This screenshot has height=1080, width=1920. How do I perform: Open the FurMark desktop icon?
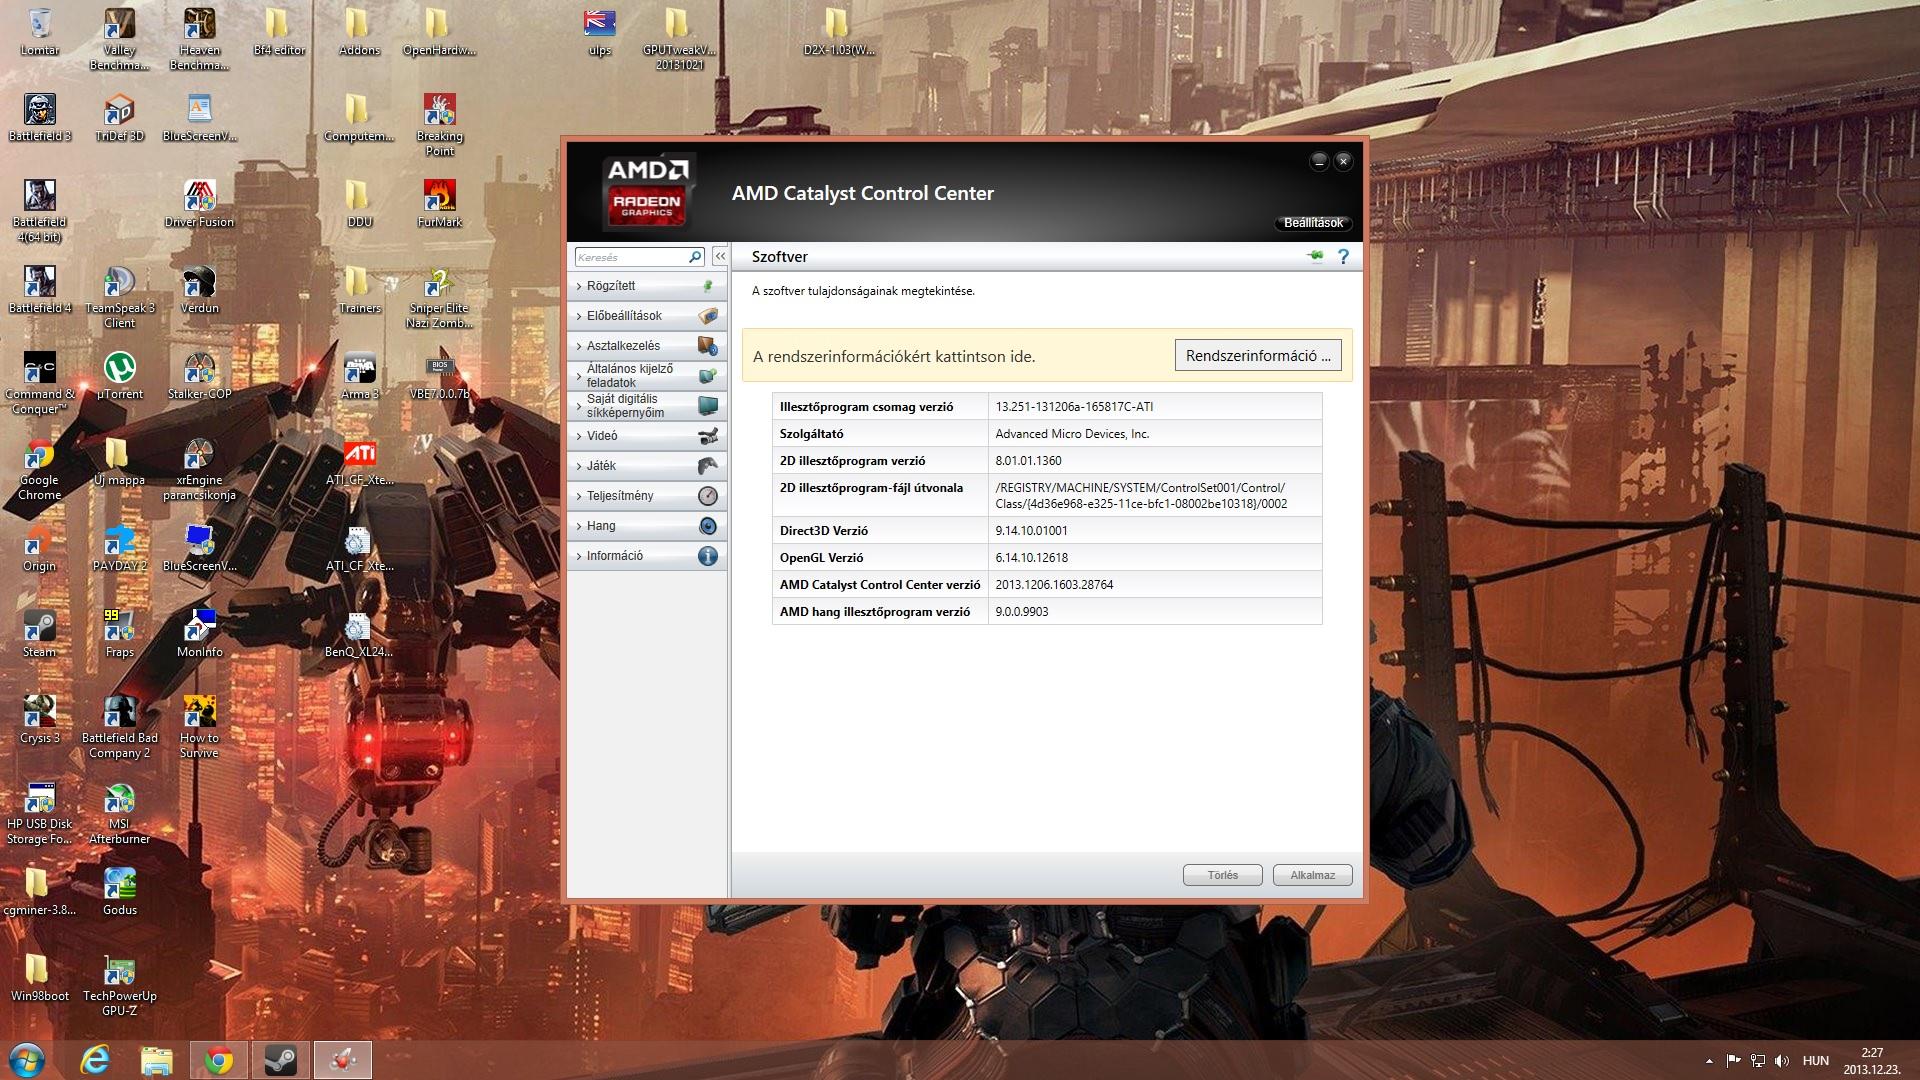pos(440,202)
